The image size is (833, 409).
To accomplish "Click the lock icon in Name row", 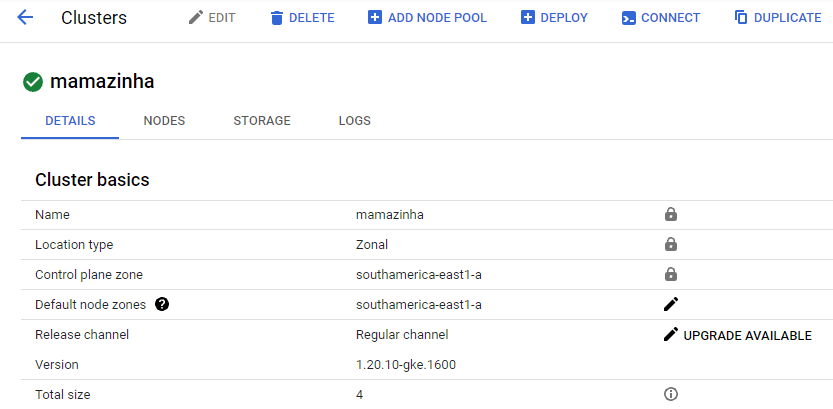I will tap(671, 215).
